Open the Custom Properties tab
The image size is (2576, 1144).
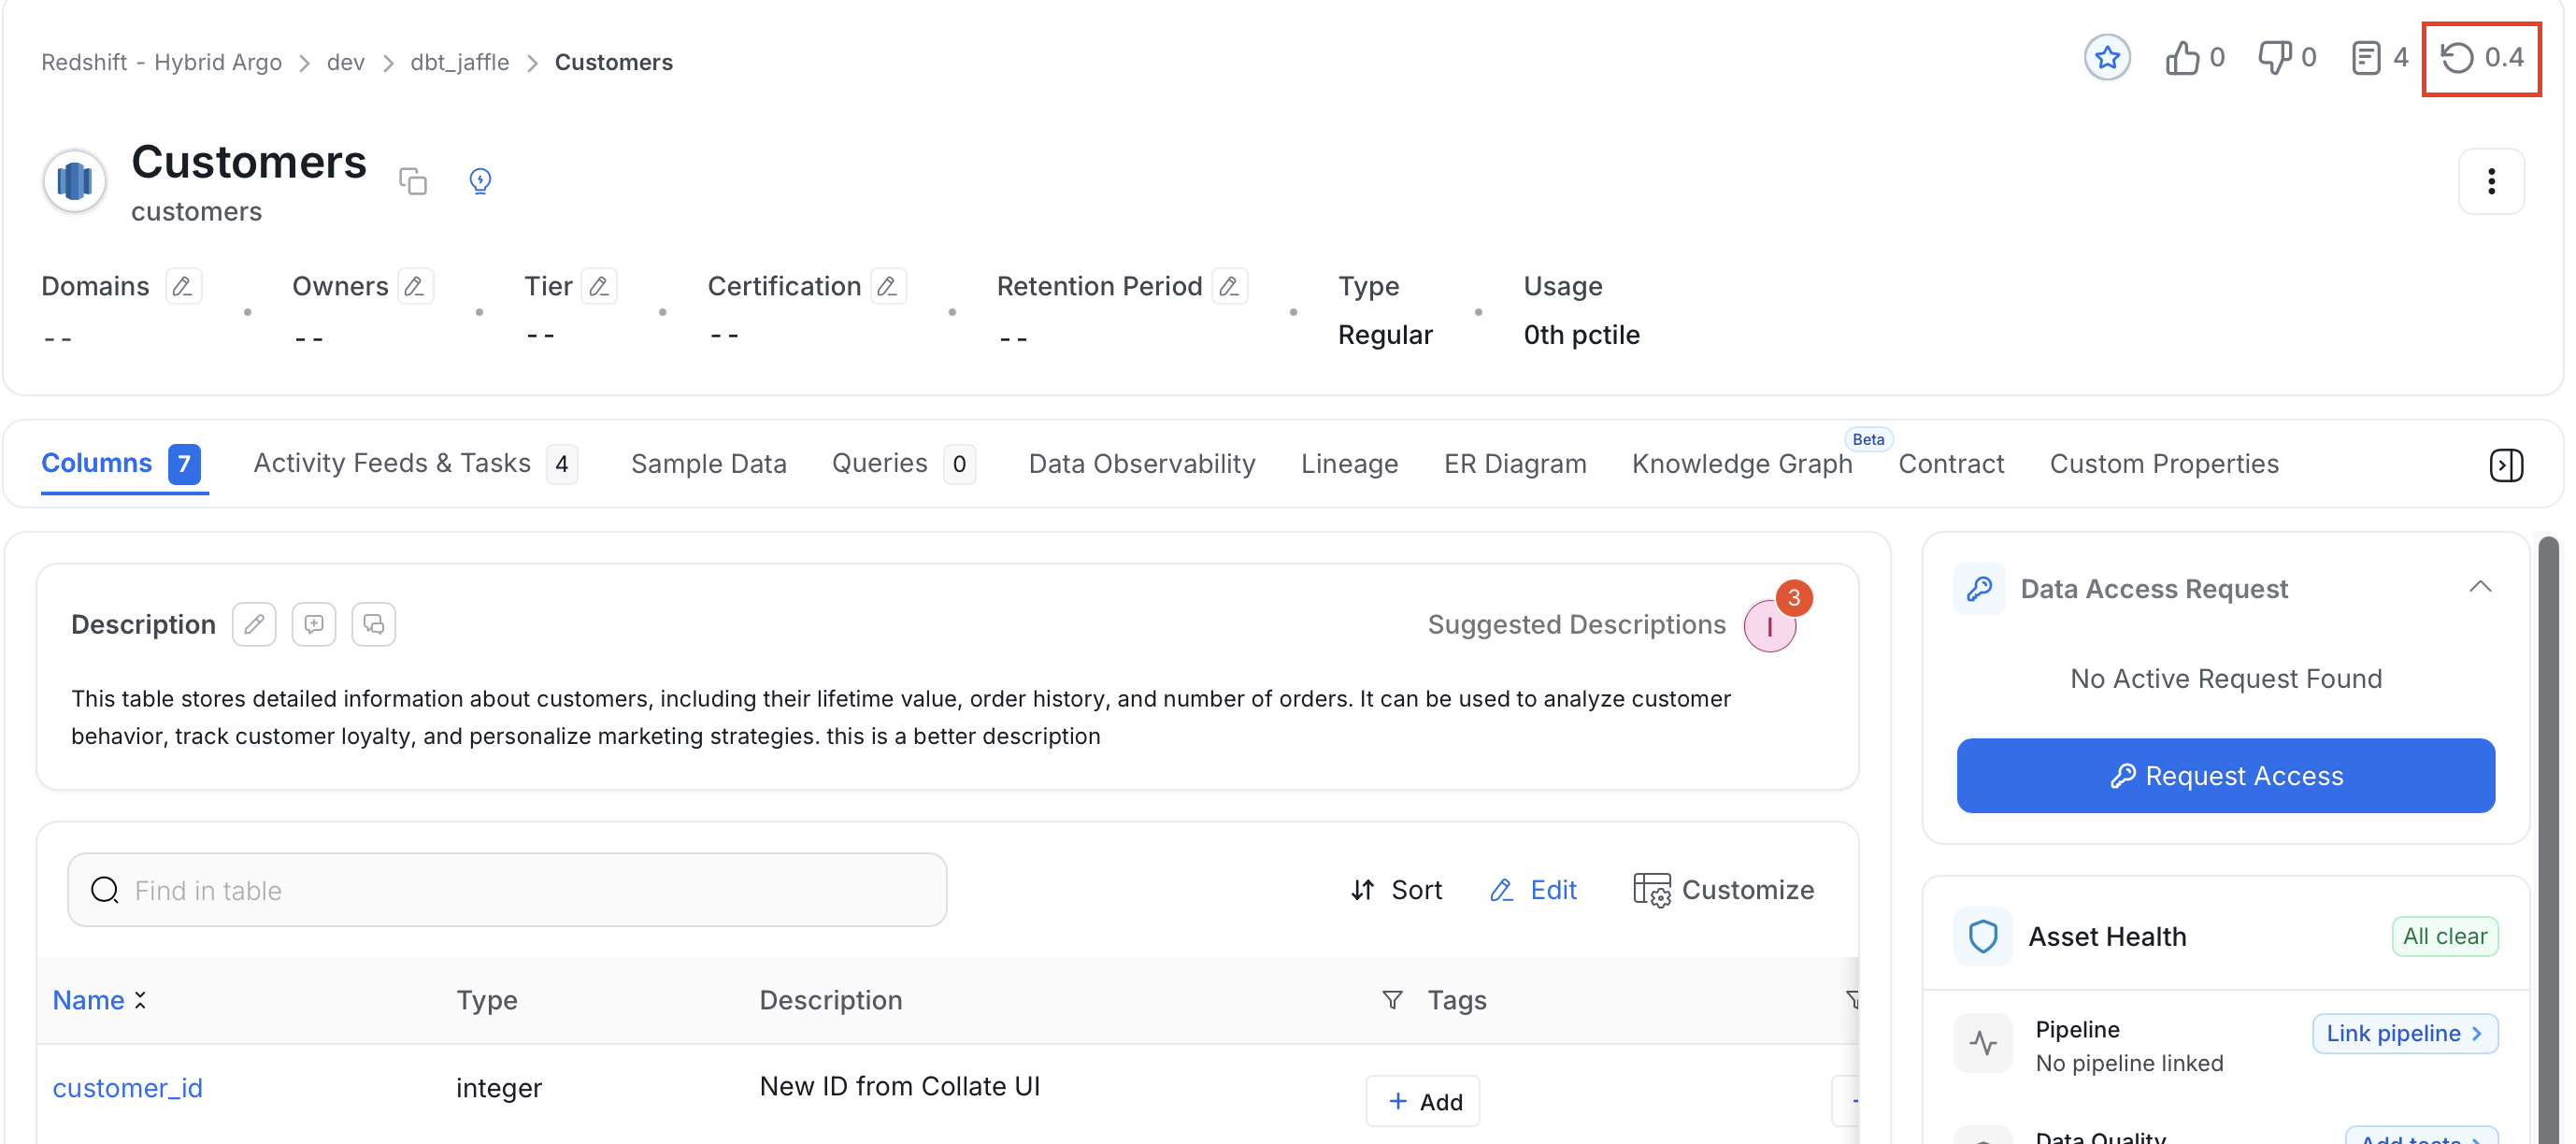pos(2164,463)
